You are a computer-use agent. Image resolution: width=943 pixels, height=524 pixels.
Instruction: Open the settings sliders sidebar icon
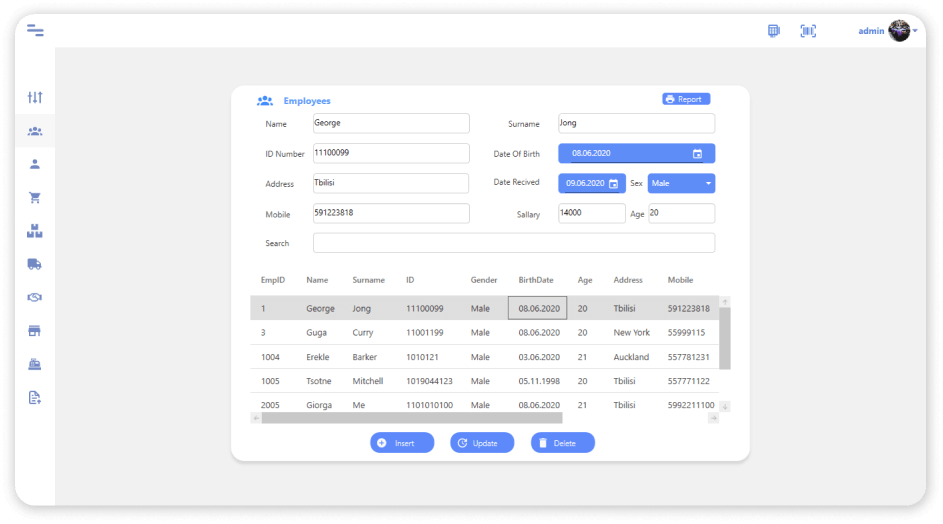[35, 97]
